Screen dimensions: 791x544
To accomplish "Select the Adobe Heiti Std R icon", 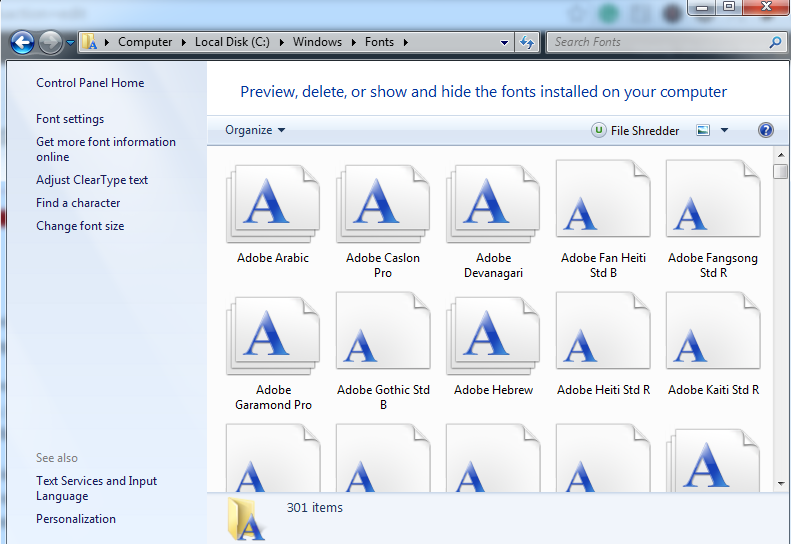I will point(603,331).
